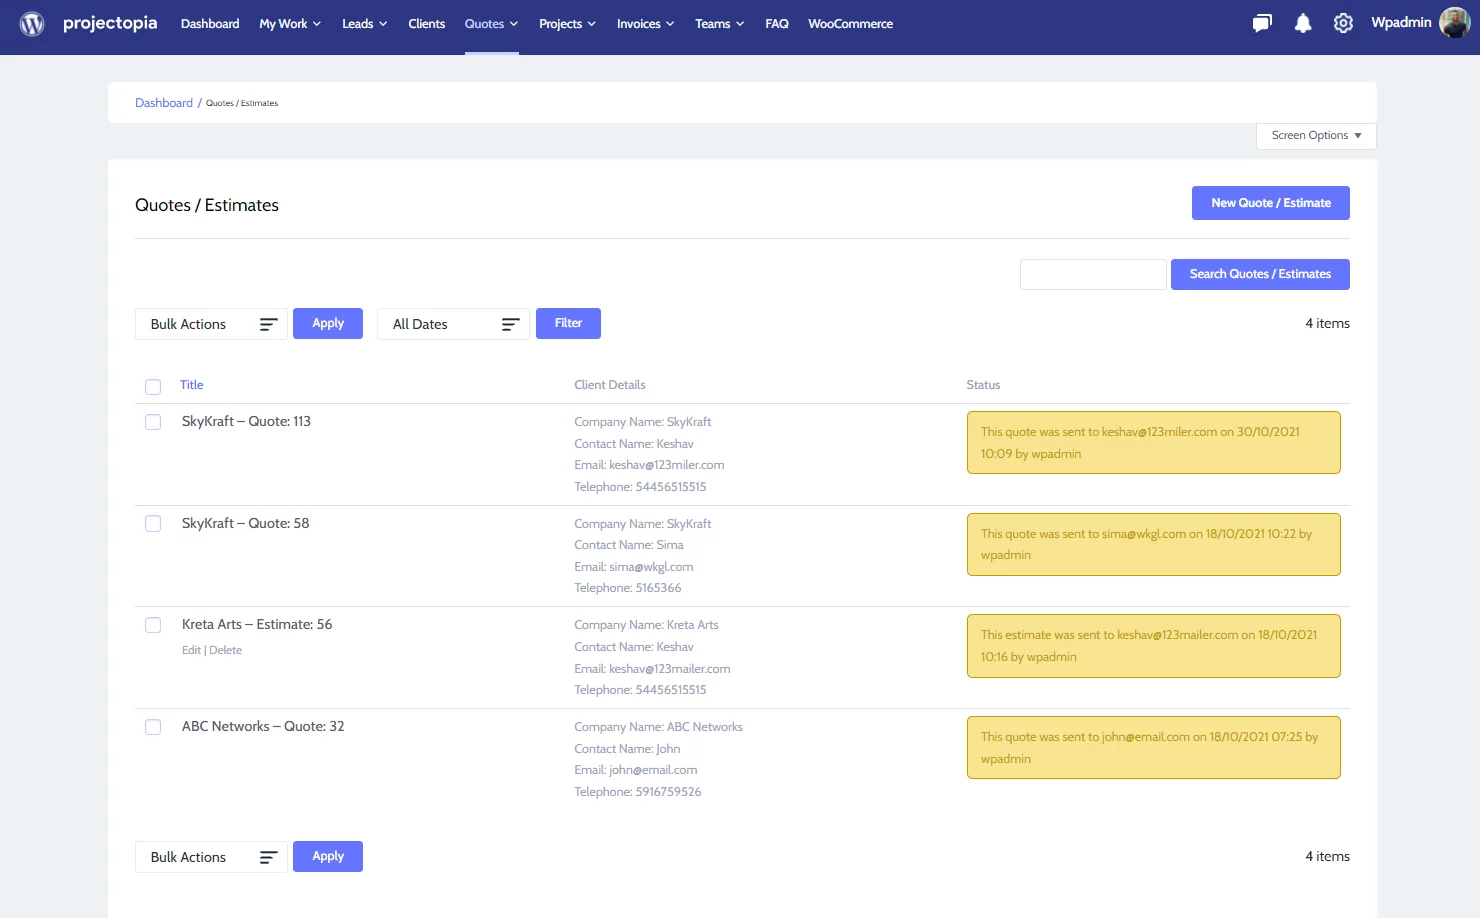Focus the quotes search input field

coord(1093,274)
